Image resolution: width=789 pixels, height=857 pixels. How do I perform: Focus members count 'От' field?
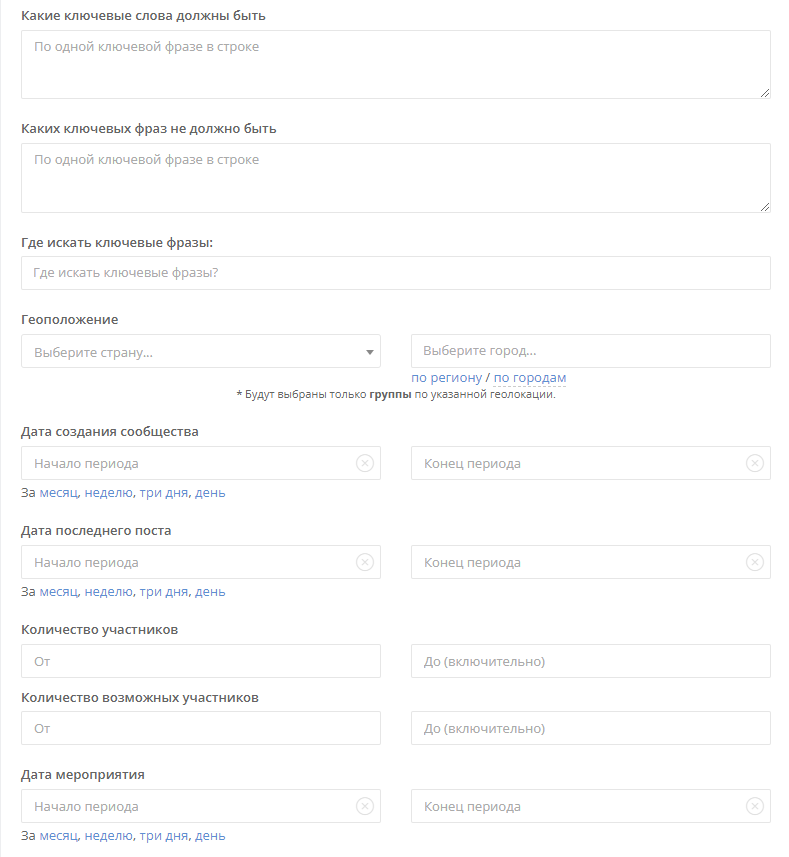pos(201,661)
